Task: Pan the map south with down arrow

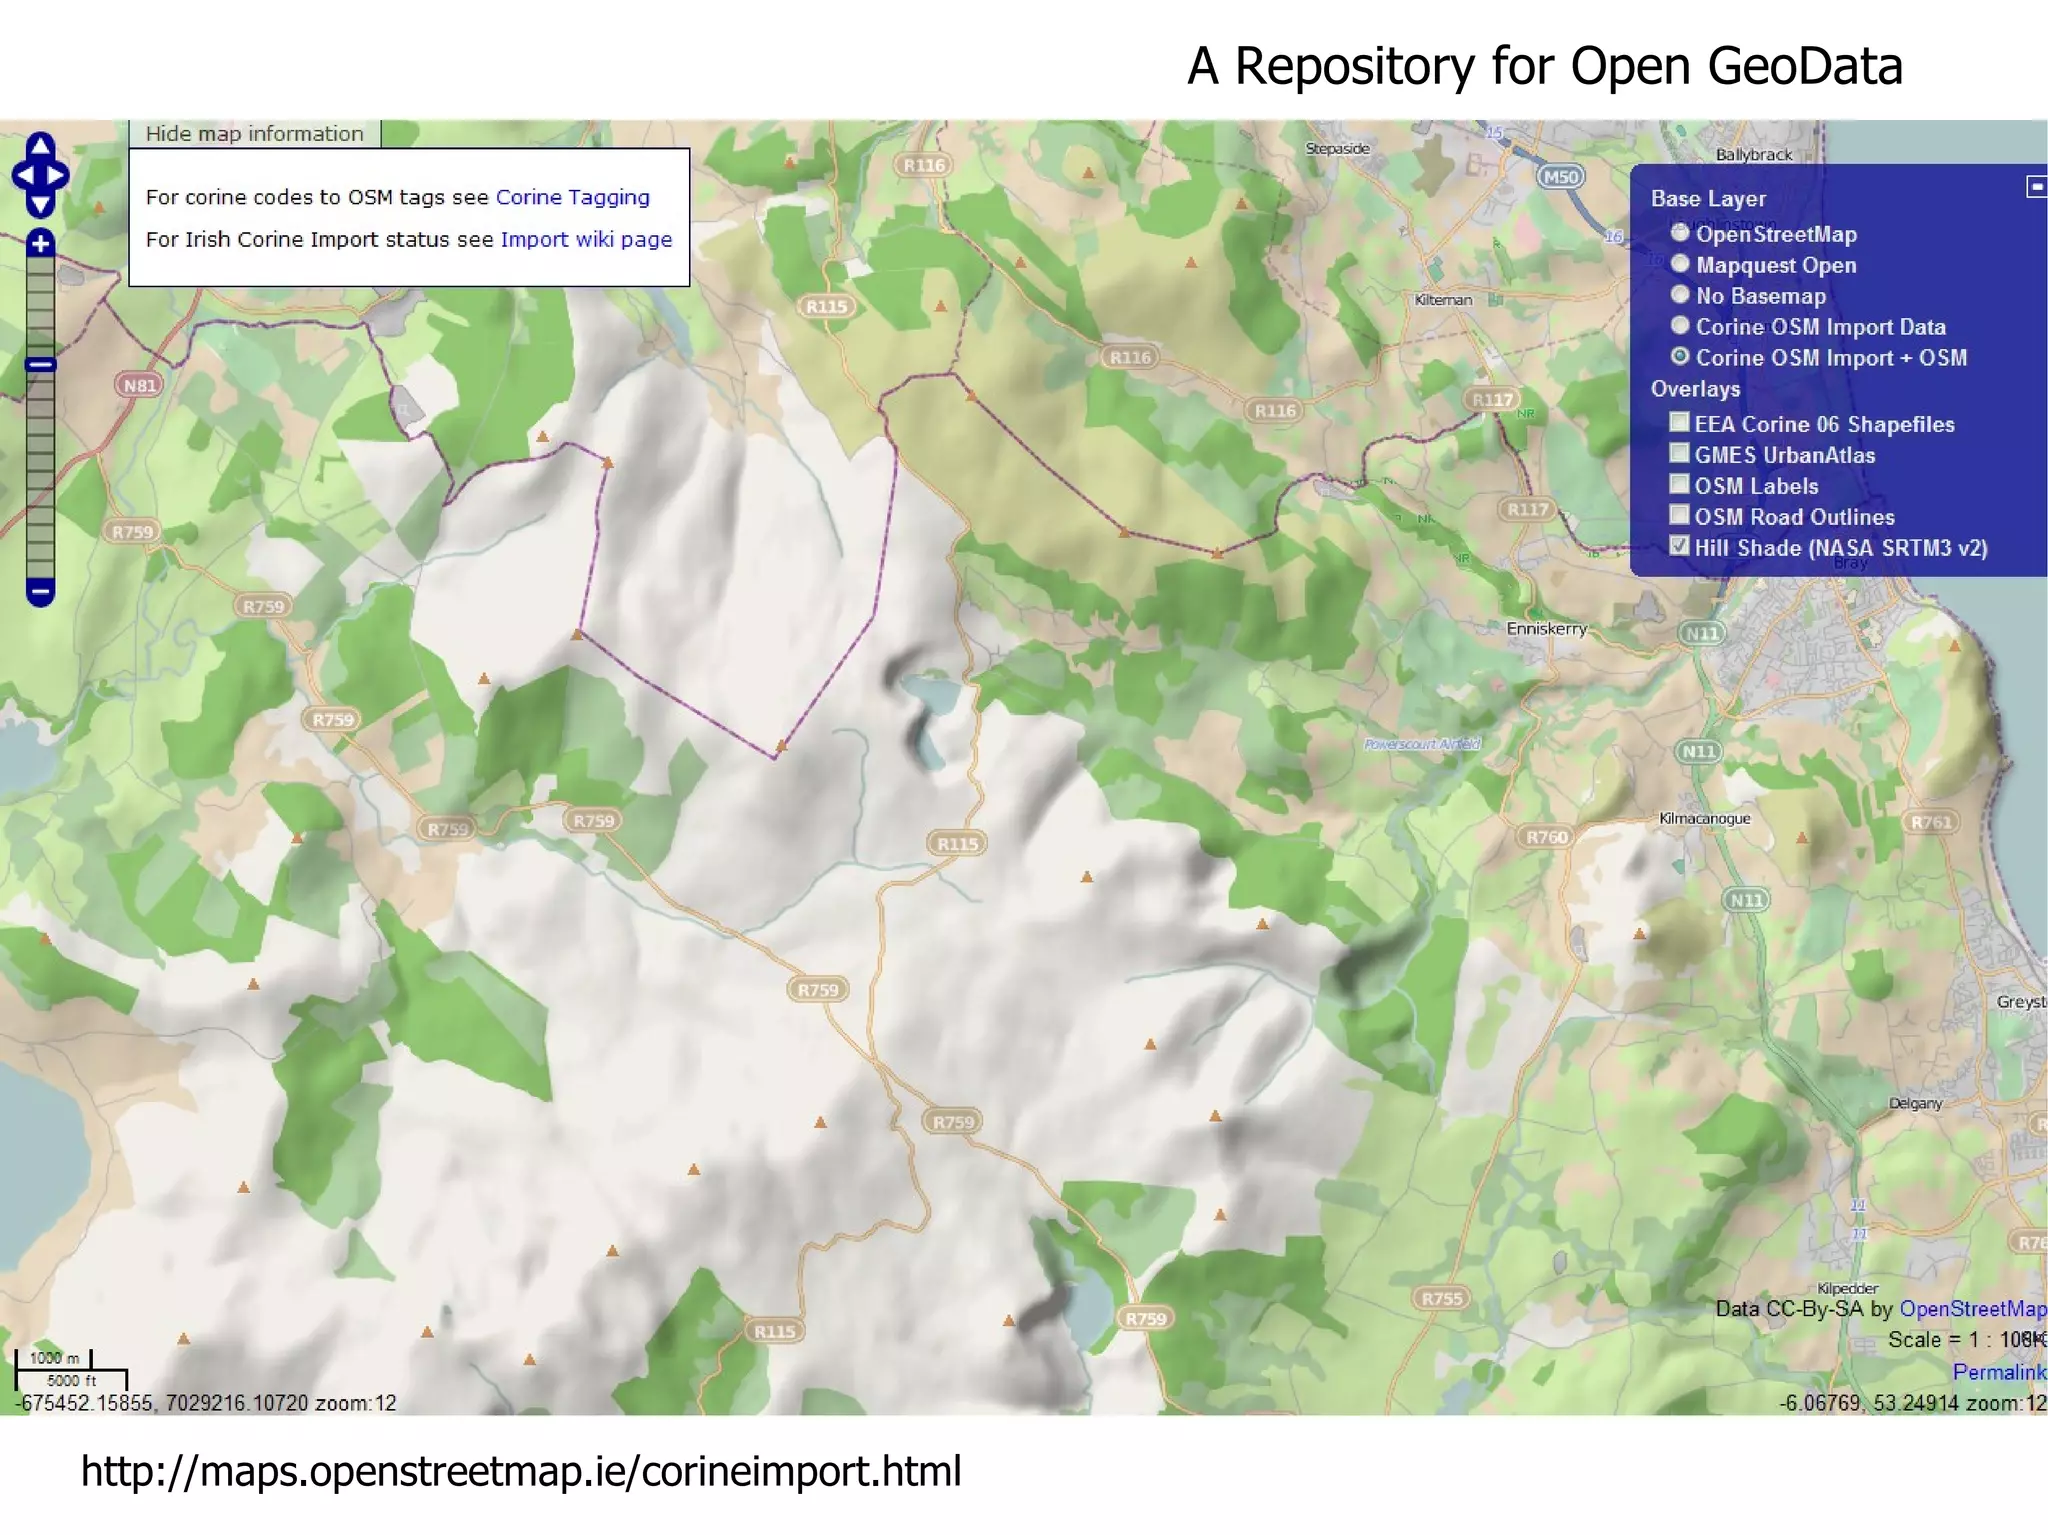Action: point(40,205)
